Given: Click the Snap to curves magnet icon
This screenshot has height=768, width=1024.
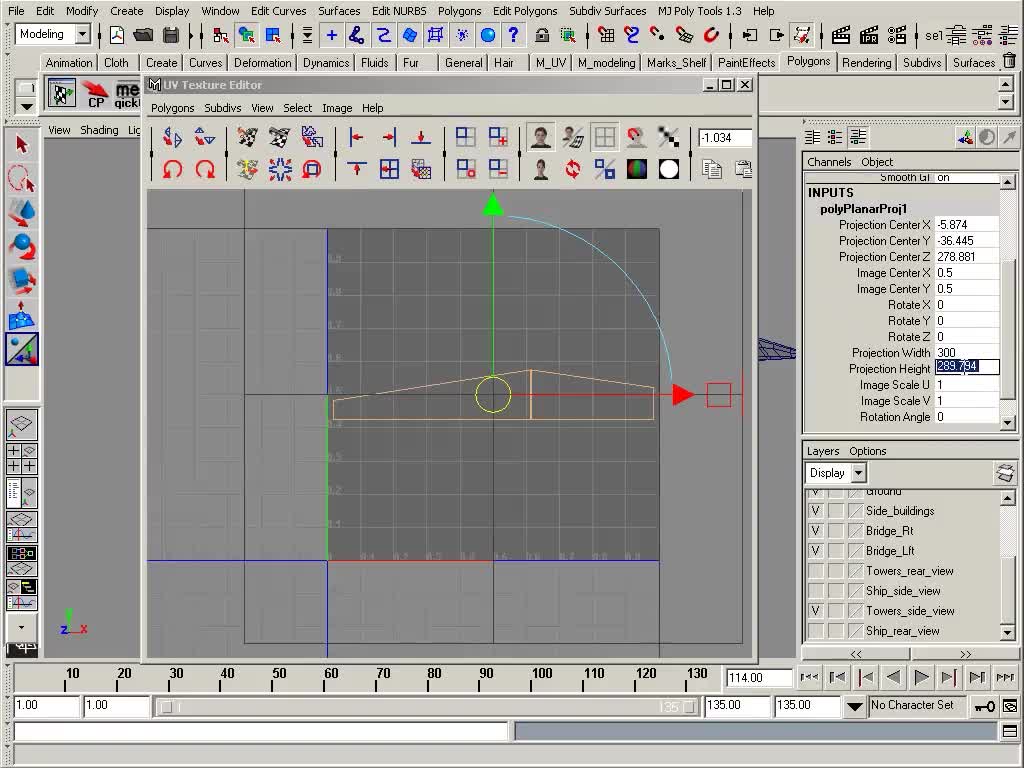Looking at the screenshot, I should (632, 35).
